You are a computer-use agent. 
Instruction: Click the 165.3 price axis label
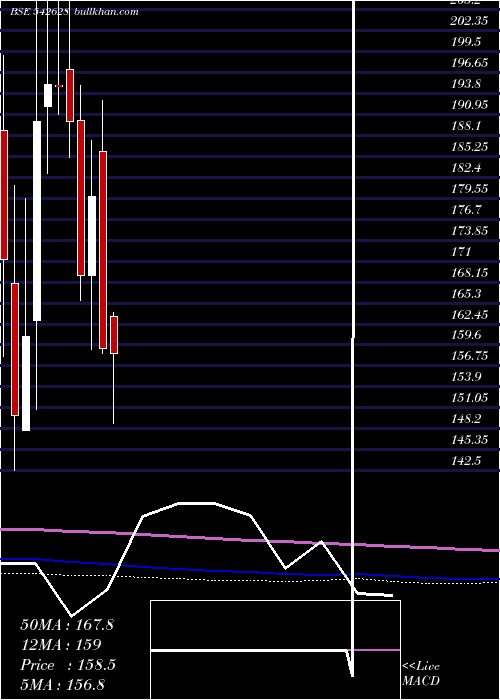pyautogui.click(x=466, y=294)
